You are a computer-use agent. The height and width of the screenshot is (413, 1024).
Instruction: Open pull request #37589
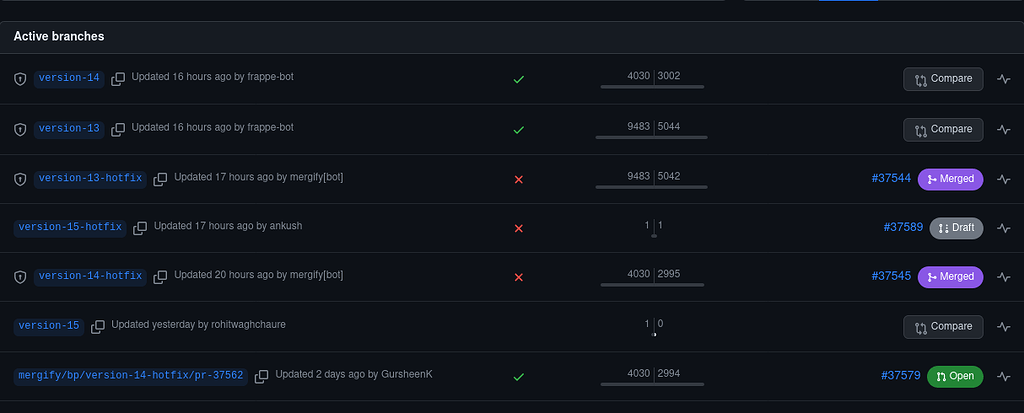coord(903,227)
